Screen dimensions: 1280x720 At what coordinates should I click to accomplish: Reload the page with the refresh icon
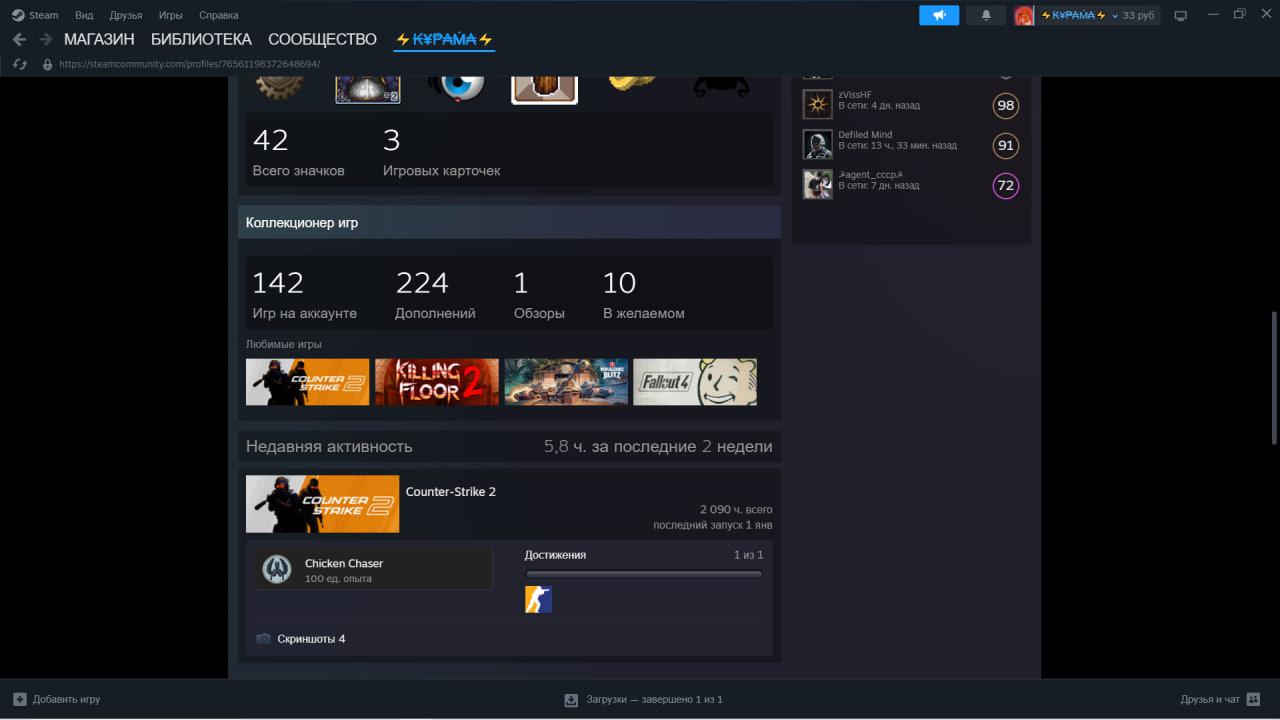click(x=19, y=64)
